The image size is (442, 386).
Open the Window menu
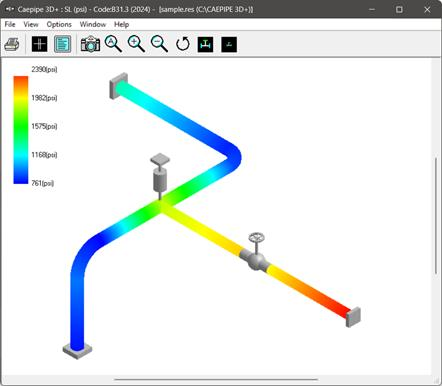[x=93, y=24]
